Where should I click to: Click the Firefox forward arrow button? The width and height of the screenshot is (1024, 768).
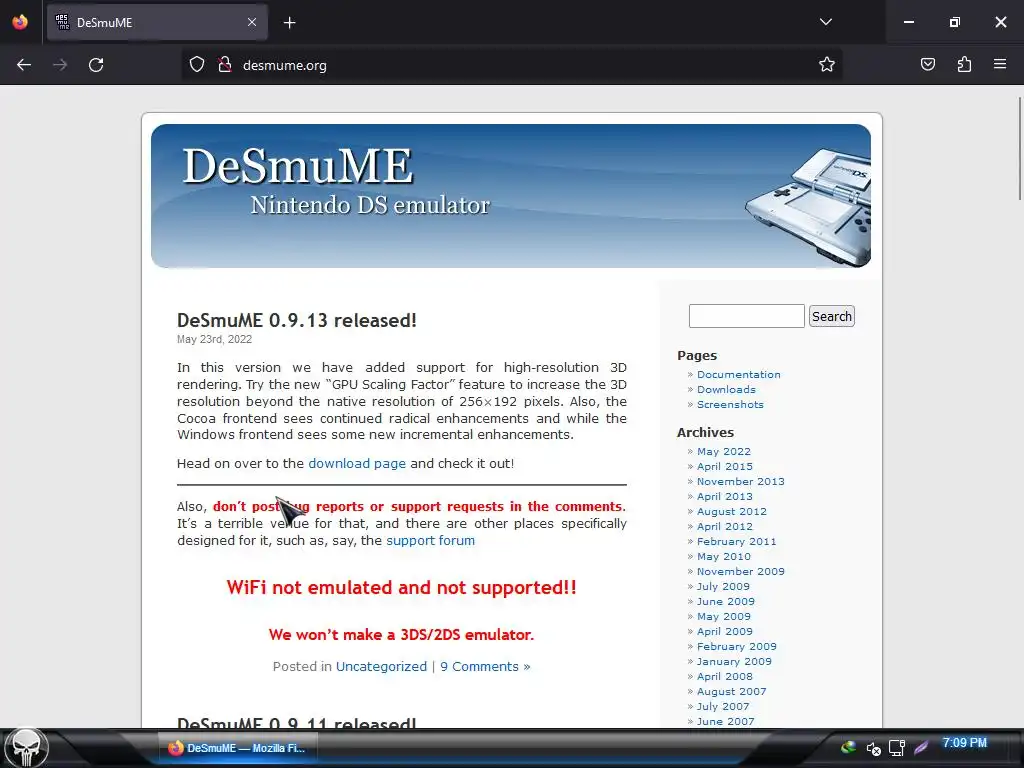click(60, 65)
